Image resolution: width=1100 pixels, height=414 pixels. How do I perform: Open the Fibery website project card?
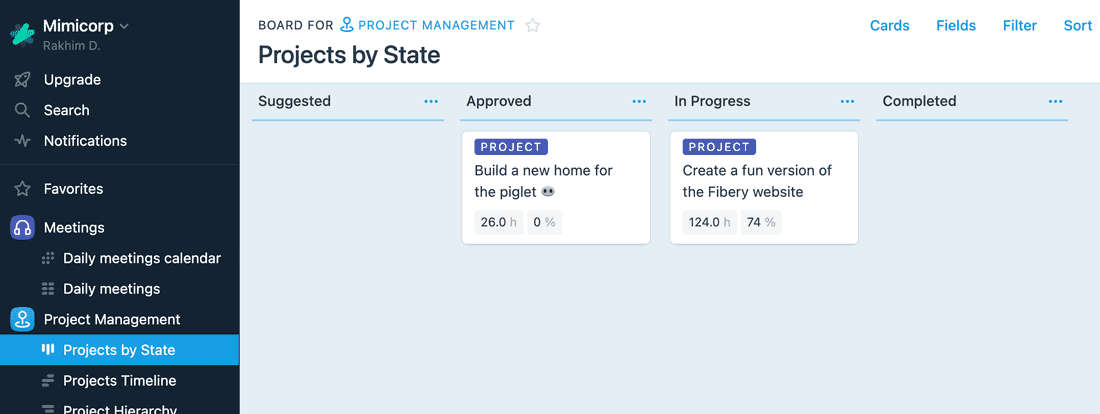point(764,187)
